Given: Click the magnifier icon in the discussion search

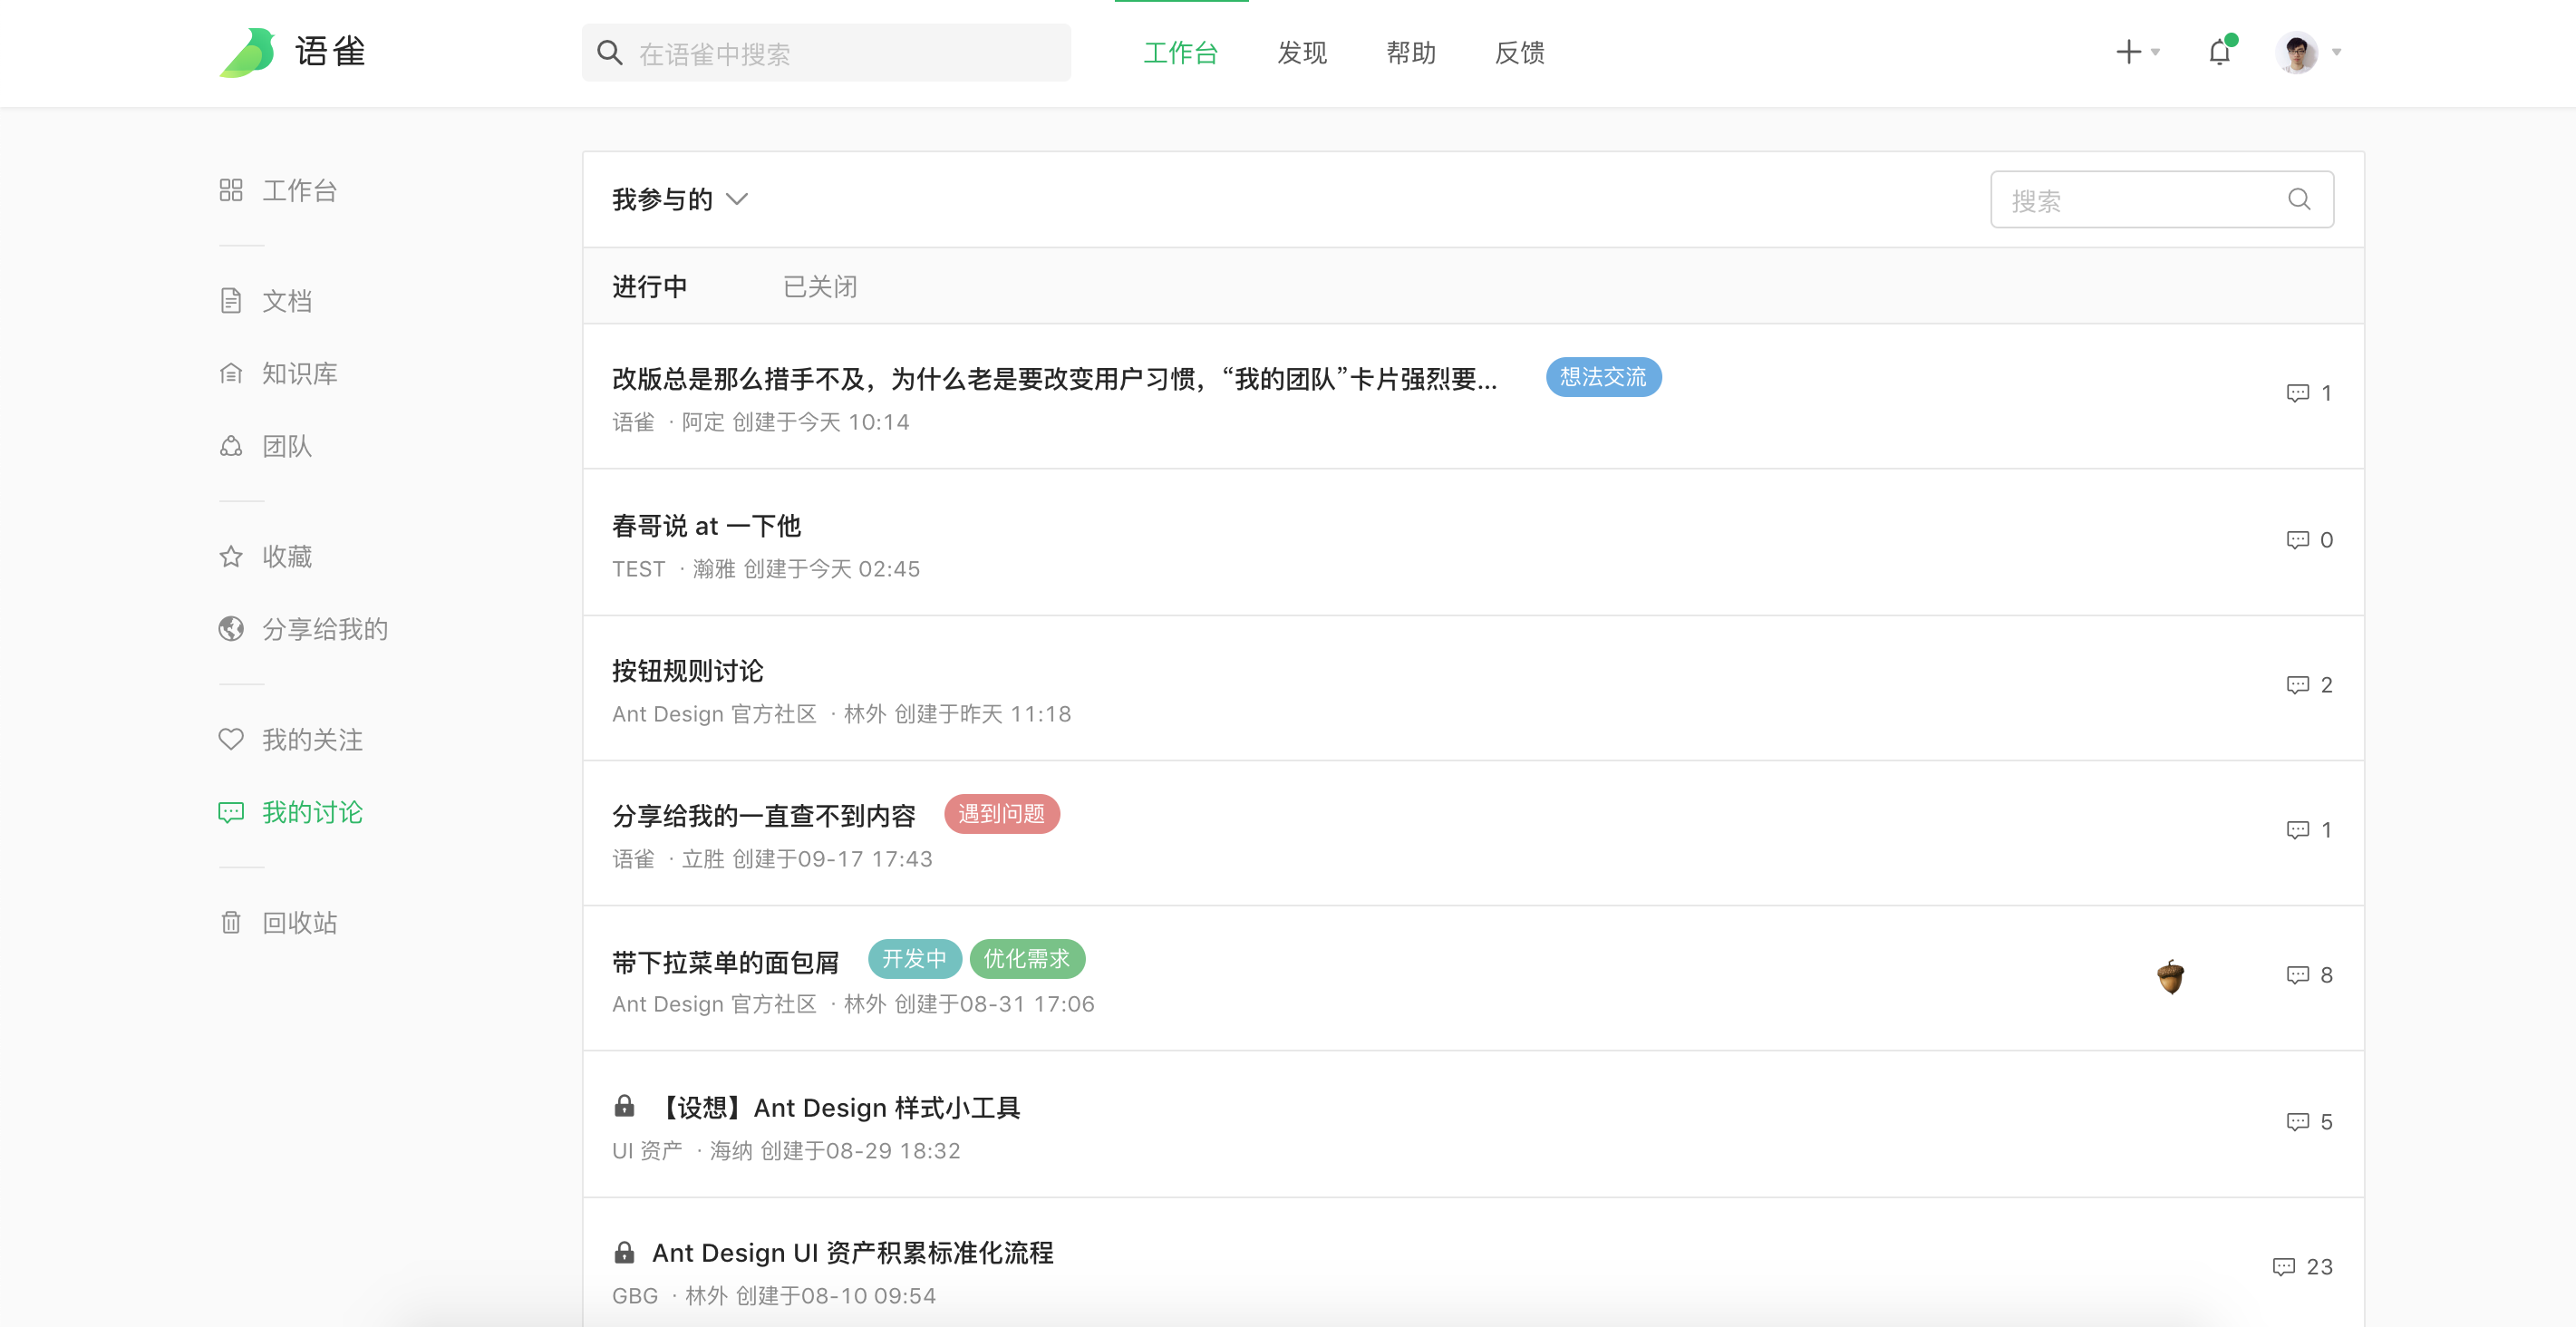Looking at the screenshot, I should (x=2299, y=200).
